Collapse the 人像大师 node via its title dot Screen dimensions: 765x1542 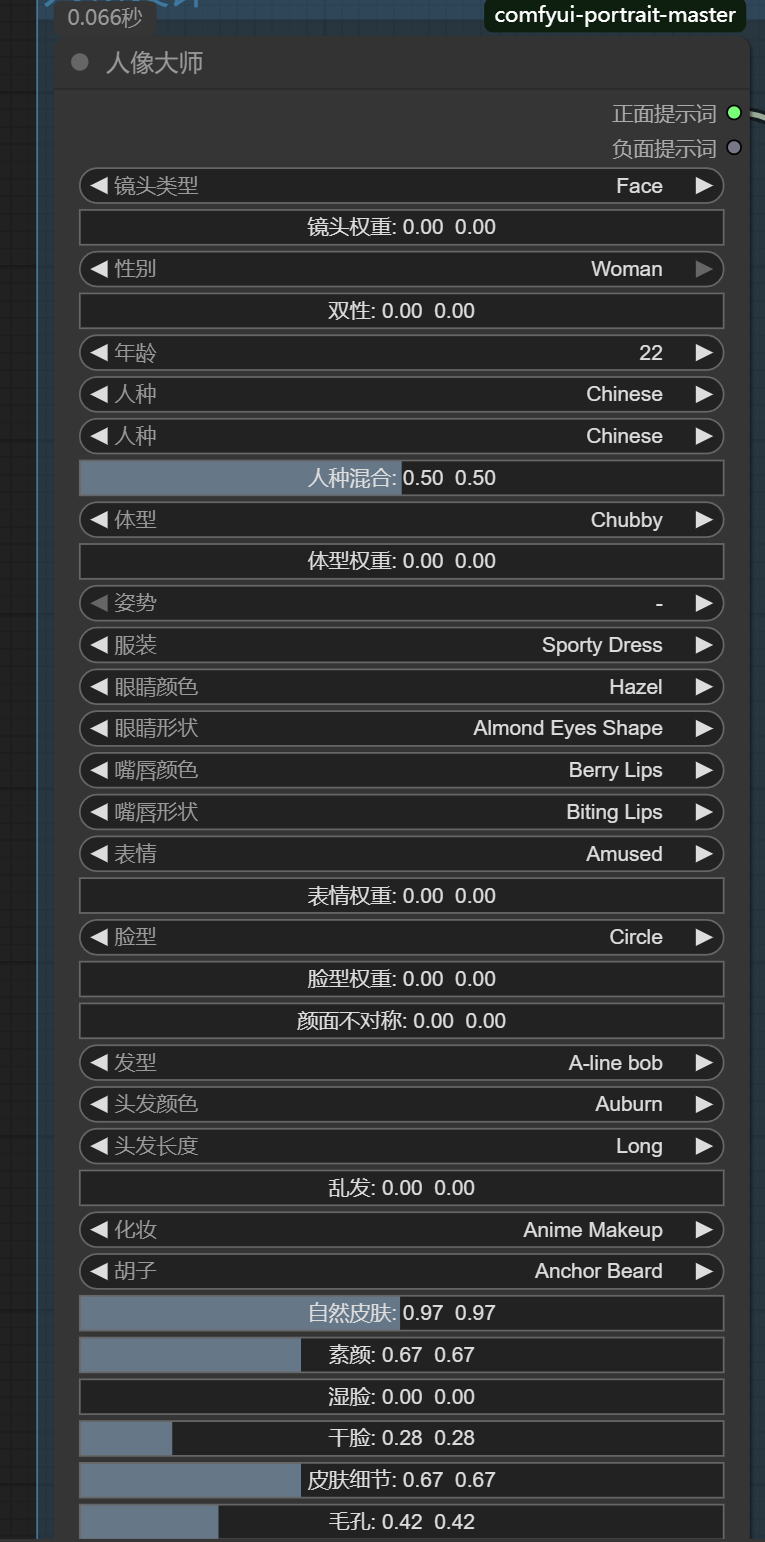[x=80, y=63]
